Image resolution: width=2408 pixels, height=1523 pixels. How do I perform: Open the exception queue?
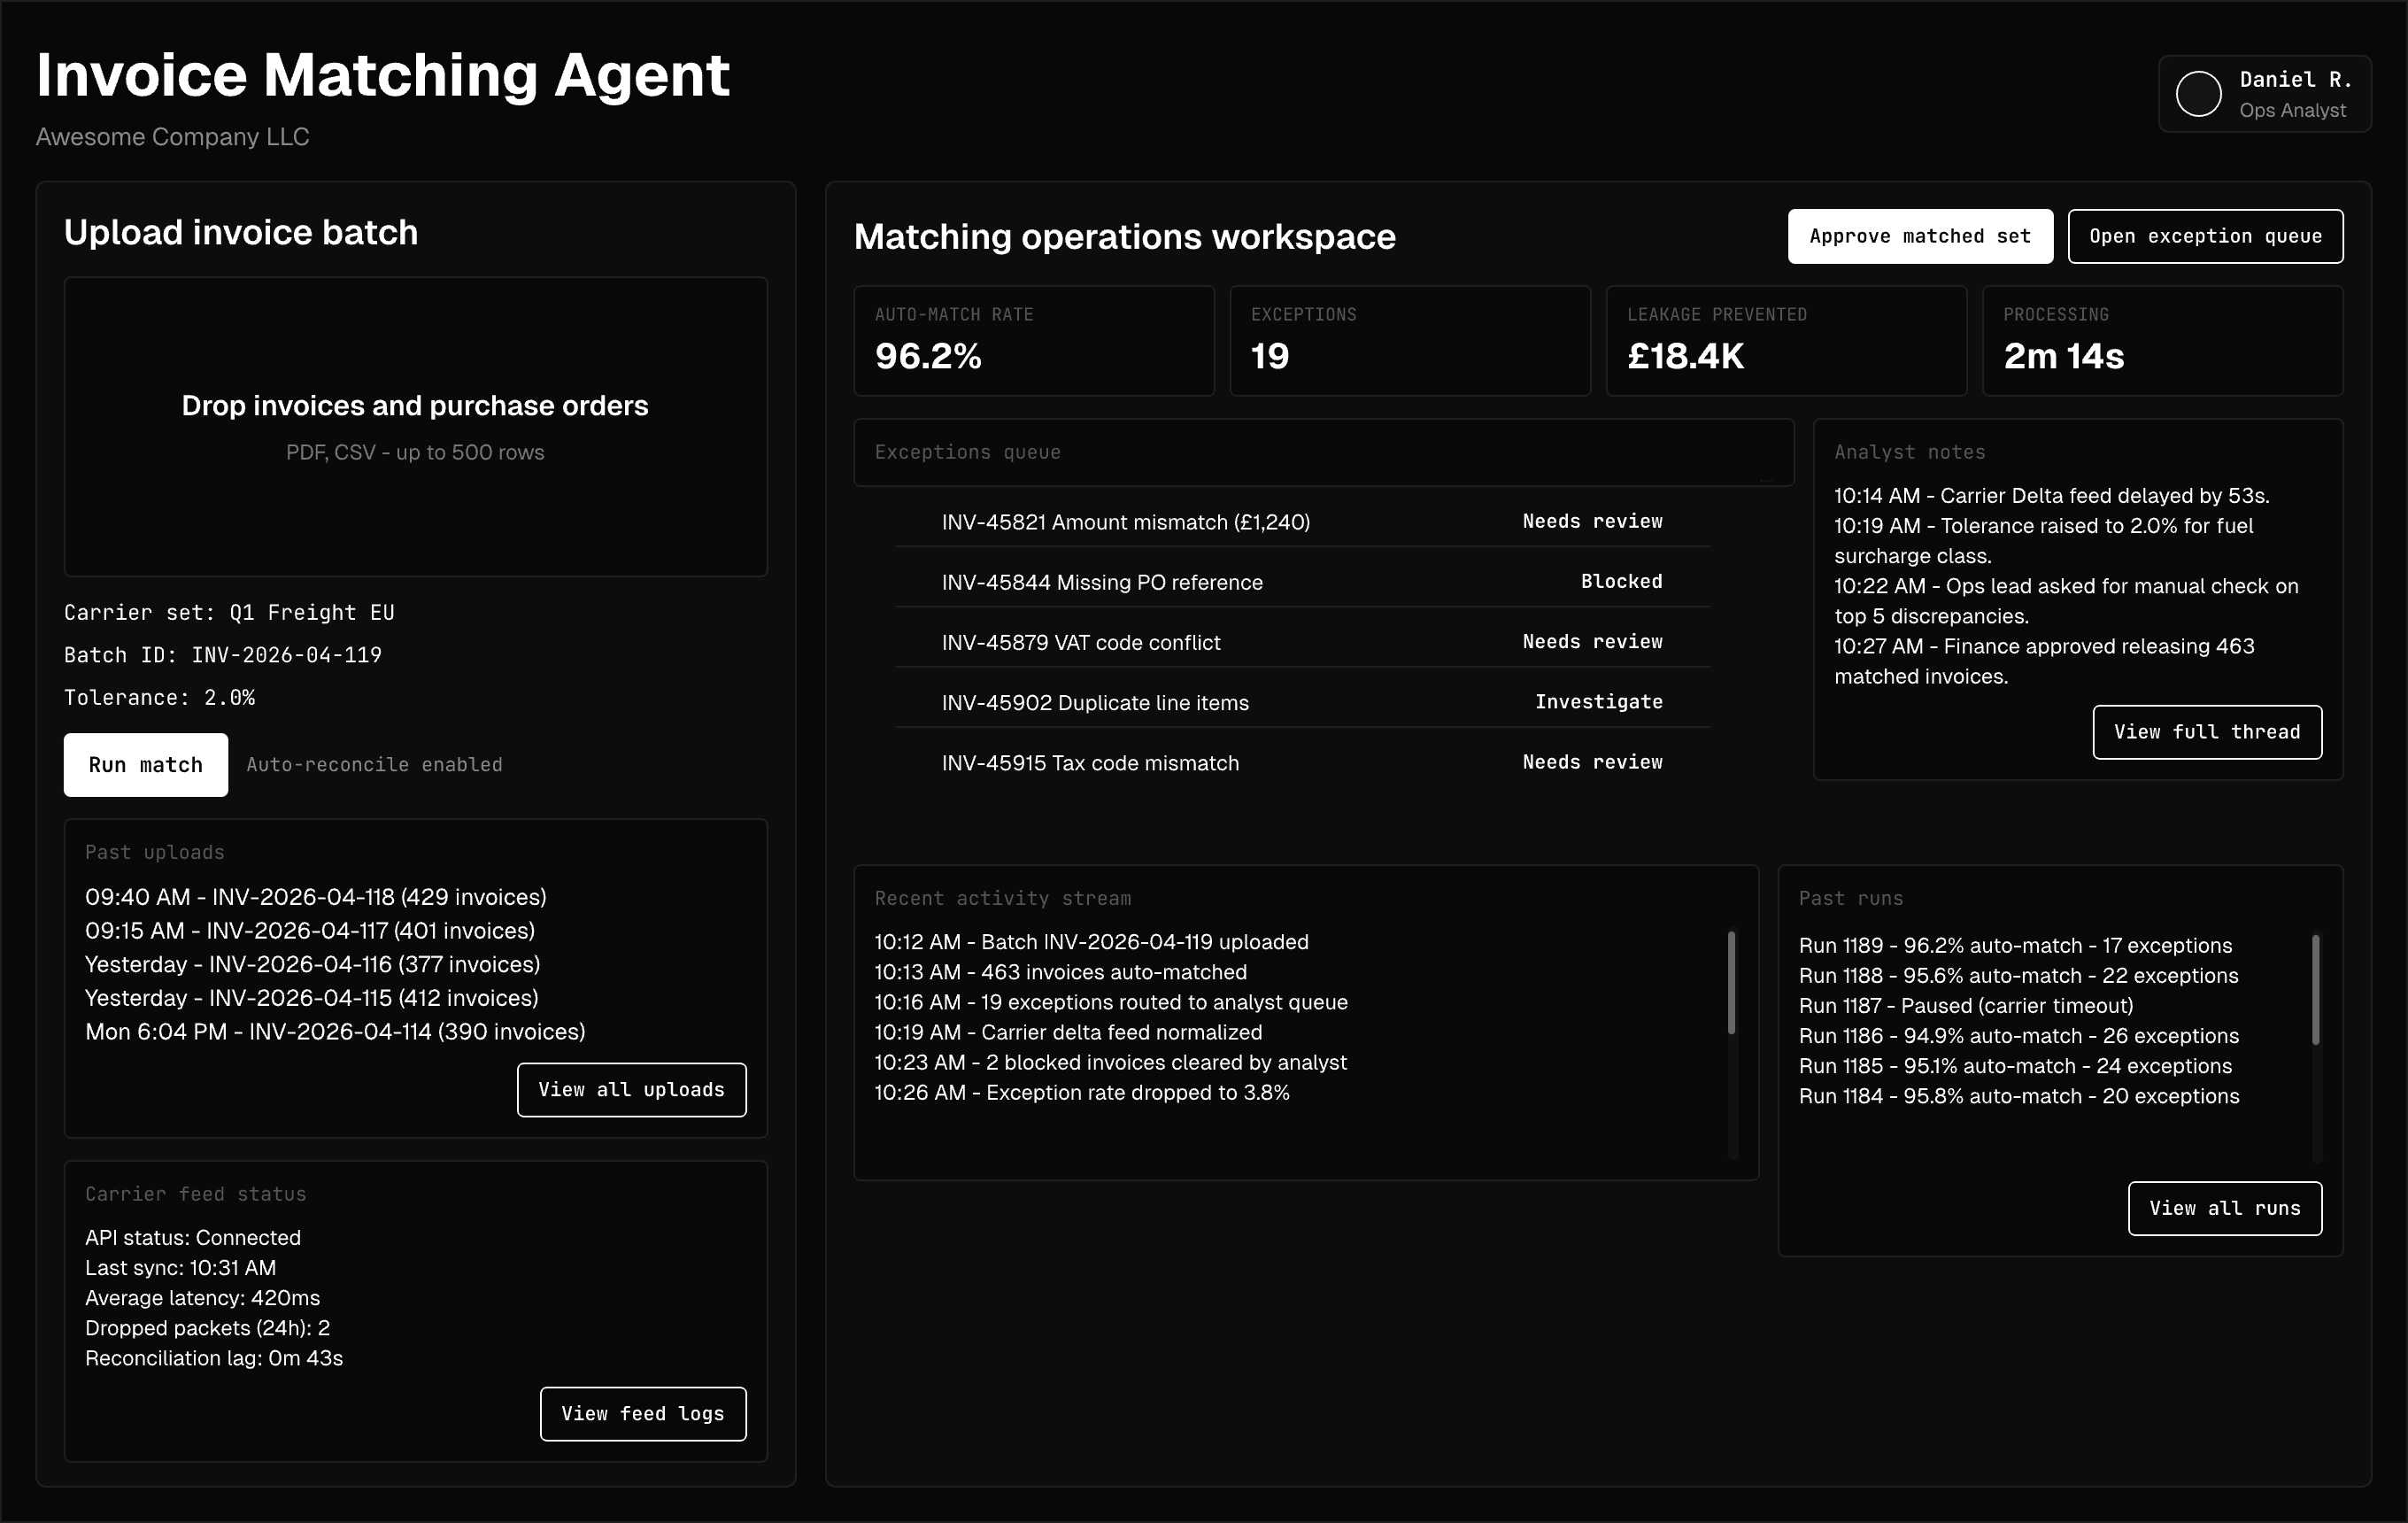(2205, 236)
